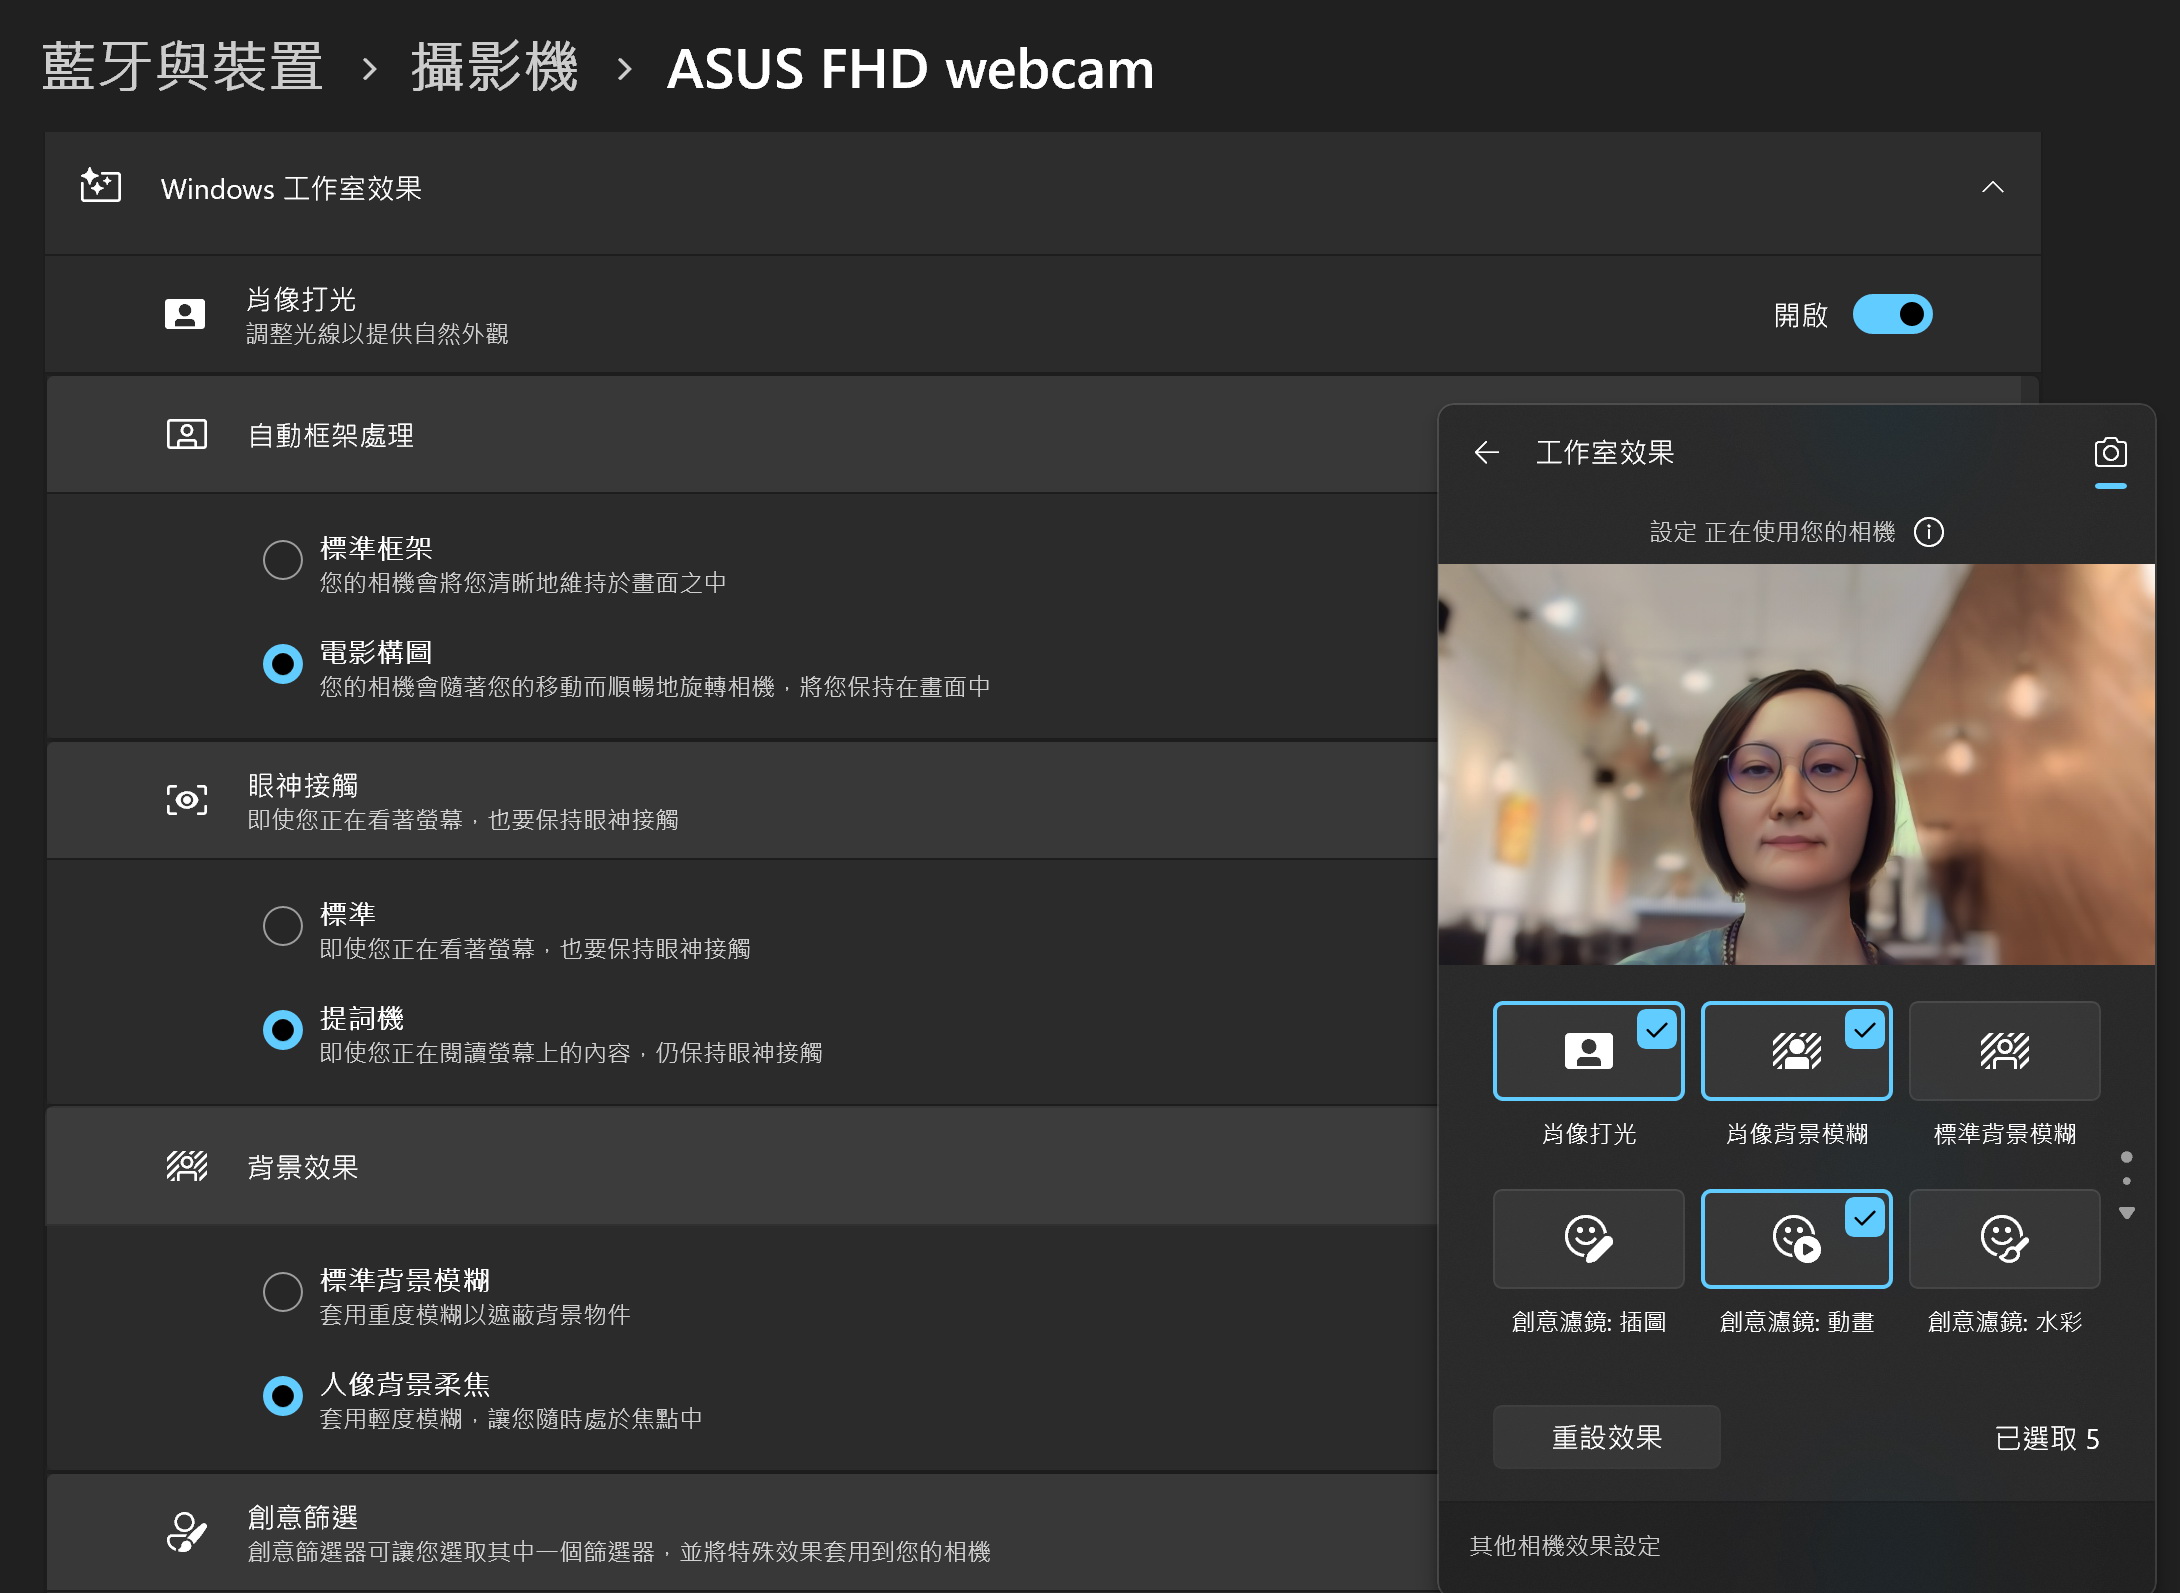The image size is (2180, 1593).
Task: Select the 標準背景模糊 effect tile
Action: pyautogui.click(x=2004, y=1051)
